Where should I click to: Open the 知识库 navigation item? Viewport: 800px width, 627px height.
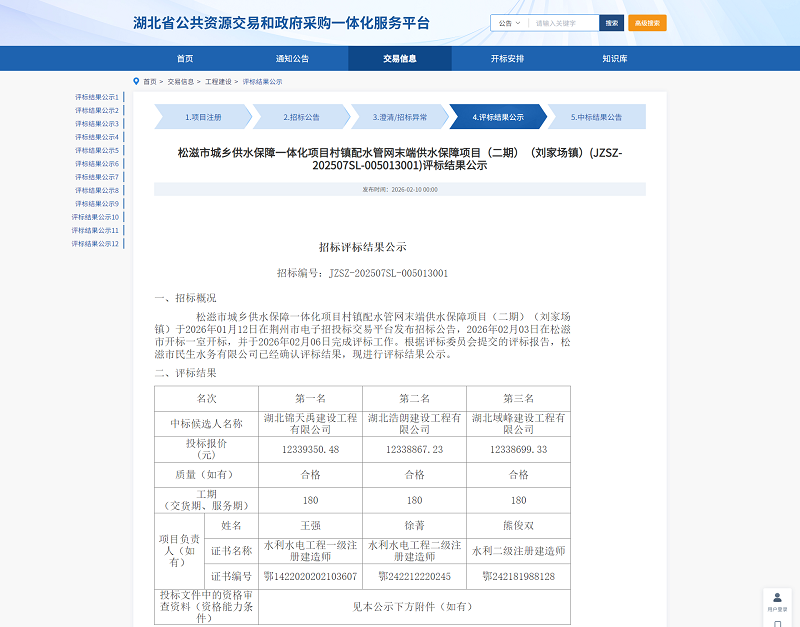(x=612, y=59)
